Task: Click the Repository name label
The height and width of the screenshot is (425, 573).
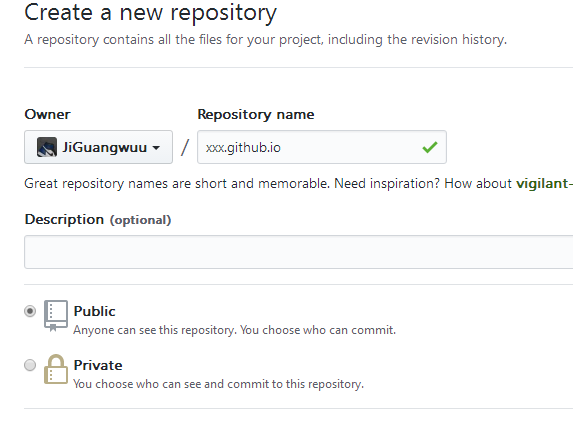Action: (x=256, y=115)
